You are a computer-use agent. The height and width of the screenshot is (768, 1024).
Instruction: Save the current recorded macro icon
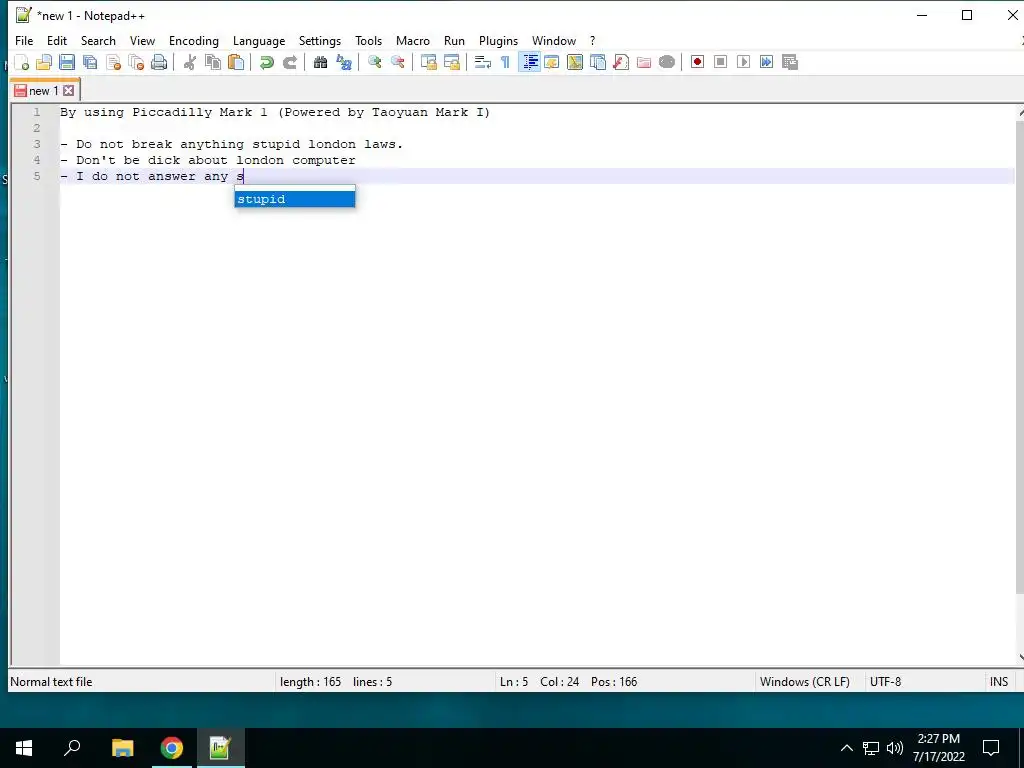pos(790,62)
